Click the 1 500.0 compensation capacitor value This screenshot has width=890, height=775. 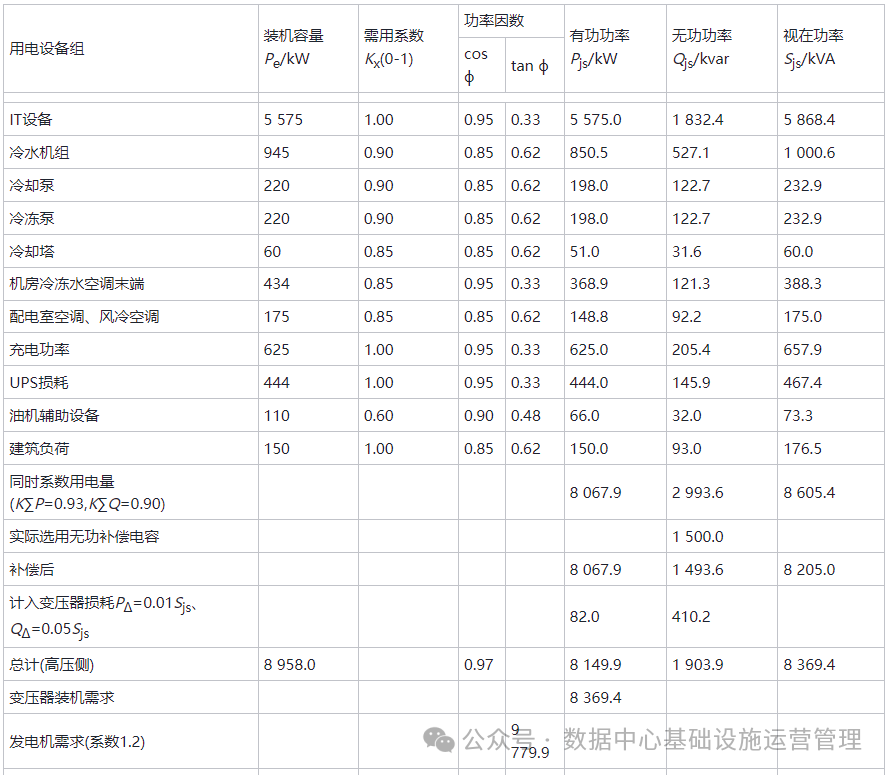click(x=697, y=537)
